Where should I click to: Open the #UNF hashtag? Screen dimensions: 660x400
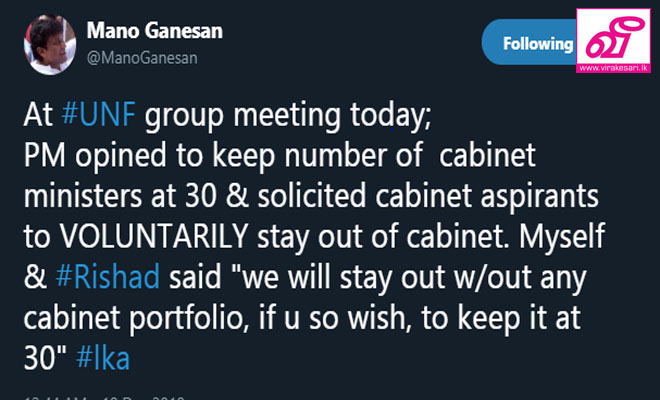98,114
